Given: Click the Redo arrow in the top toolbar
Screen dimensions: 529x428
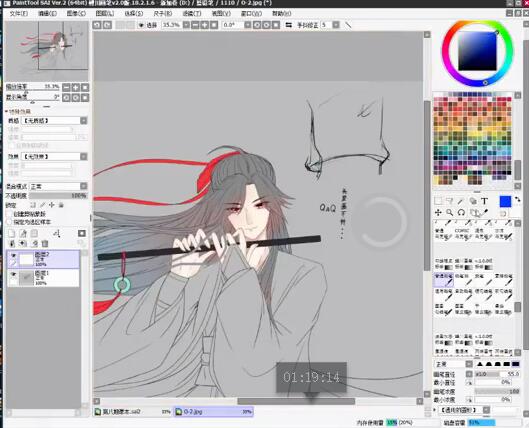Looking at the screenshot, I should [x=107, y=25].
